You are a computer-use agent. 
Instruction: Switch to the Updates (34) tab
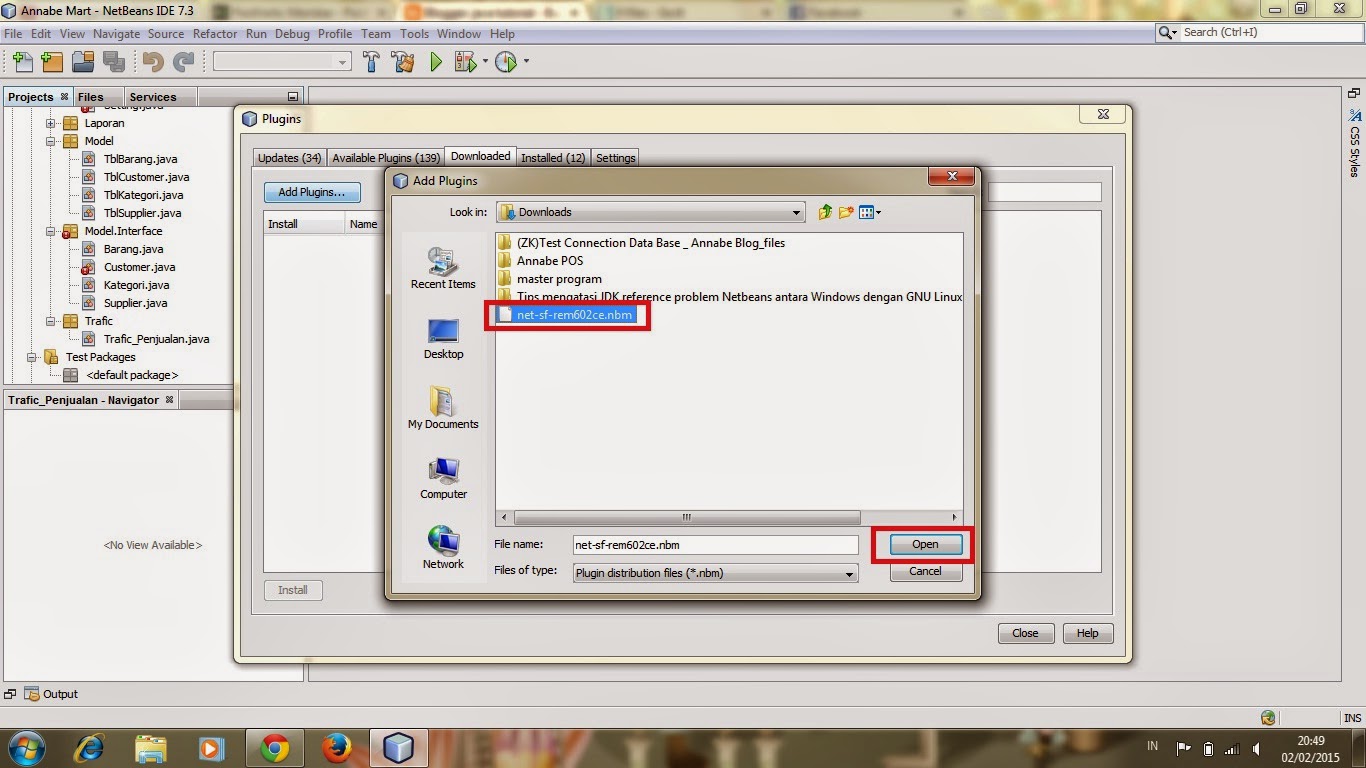click(289, 158)
